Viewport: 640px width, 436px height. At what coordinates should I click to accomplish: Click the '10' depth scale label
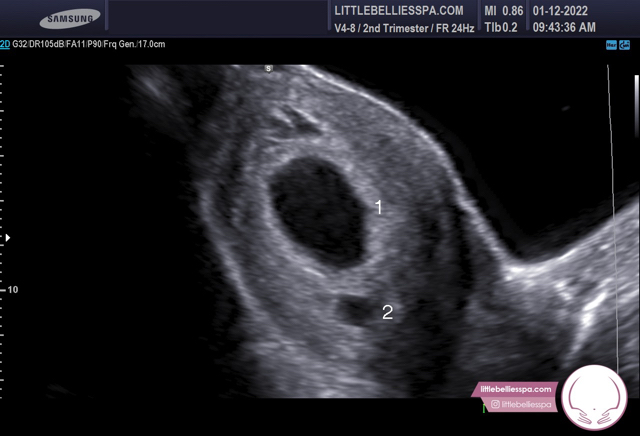click(13, 290)
